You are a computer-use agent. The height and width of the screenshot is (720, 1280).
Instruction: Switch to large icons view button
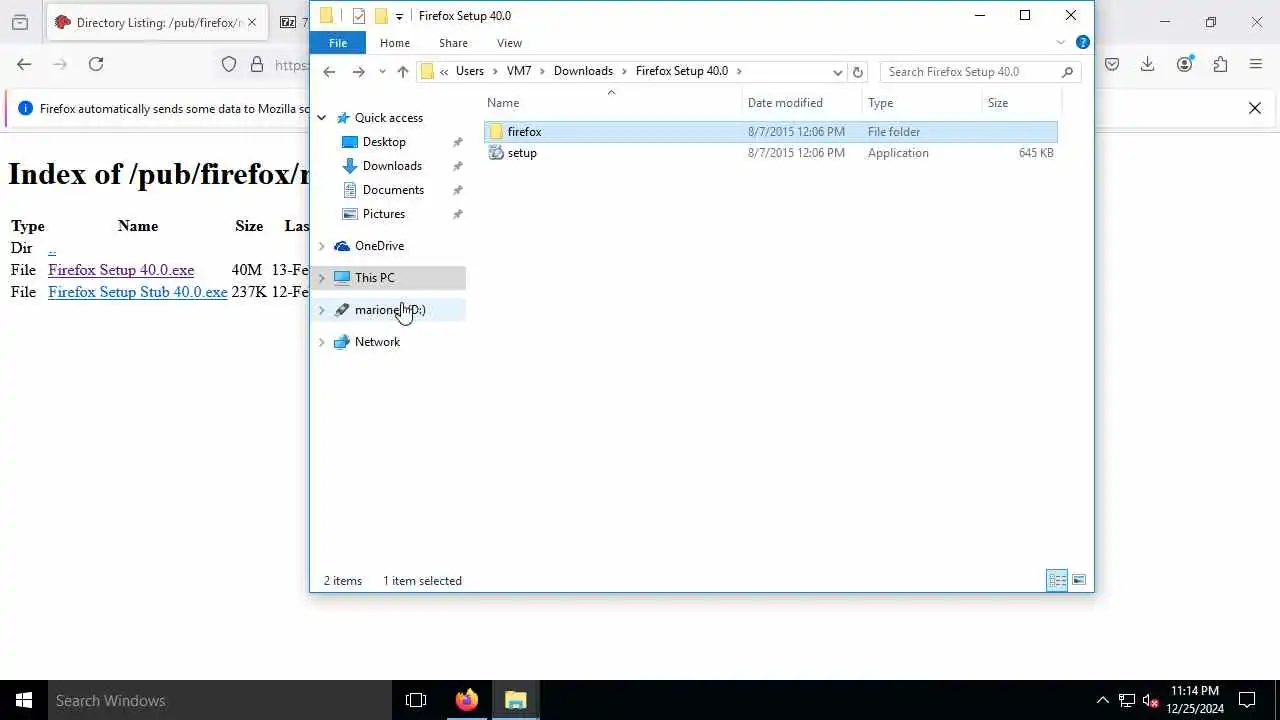1079,580
